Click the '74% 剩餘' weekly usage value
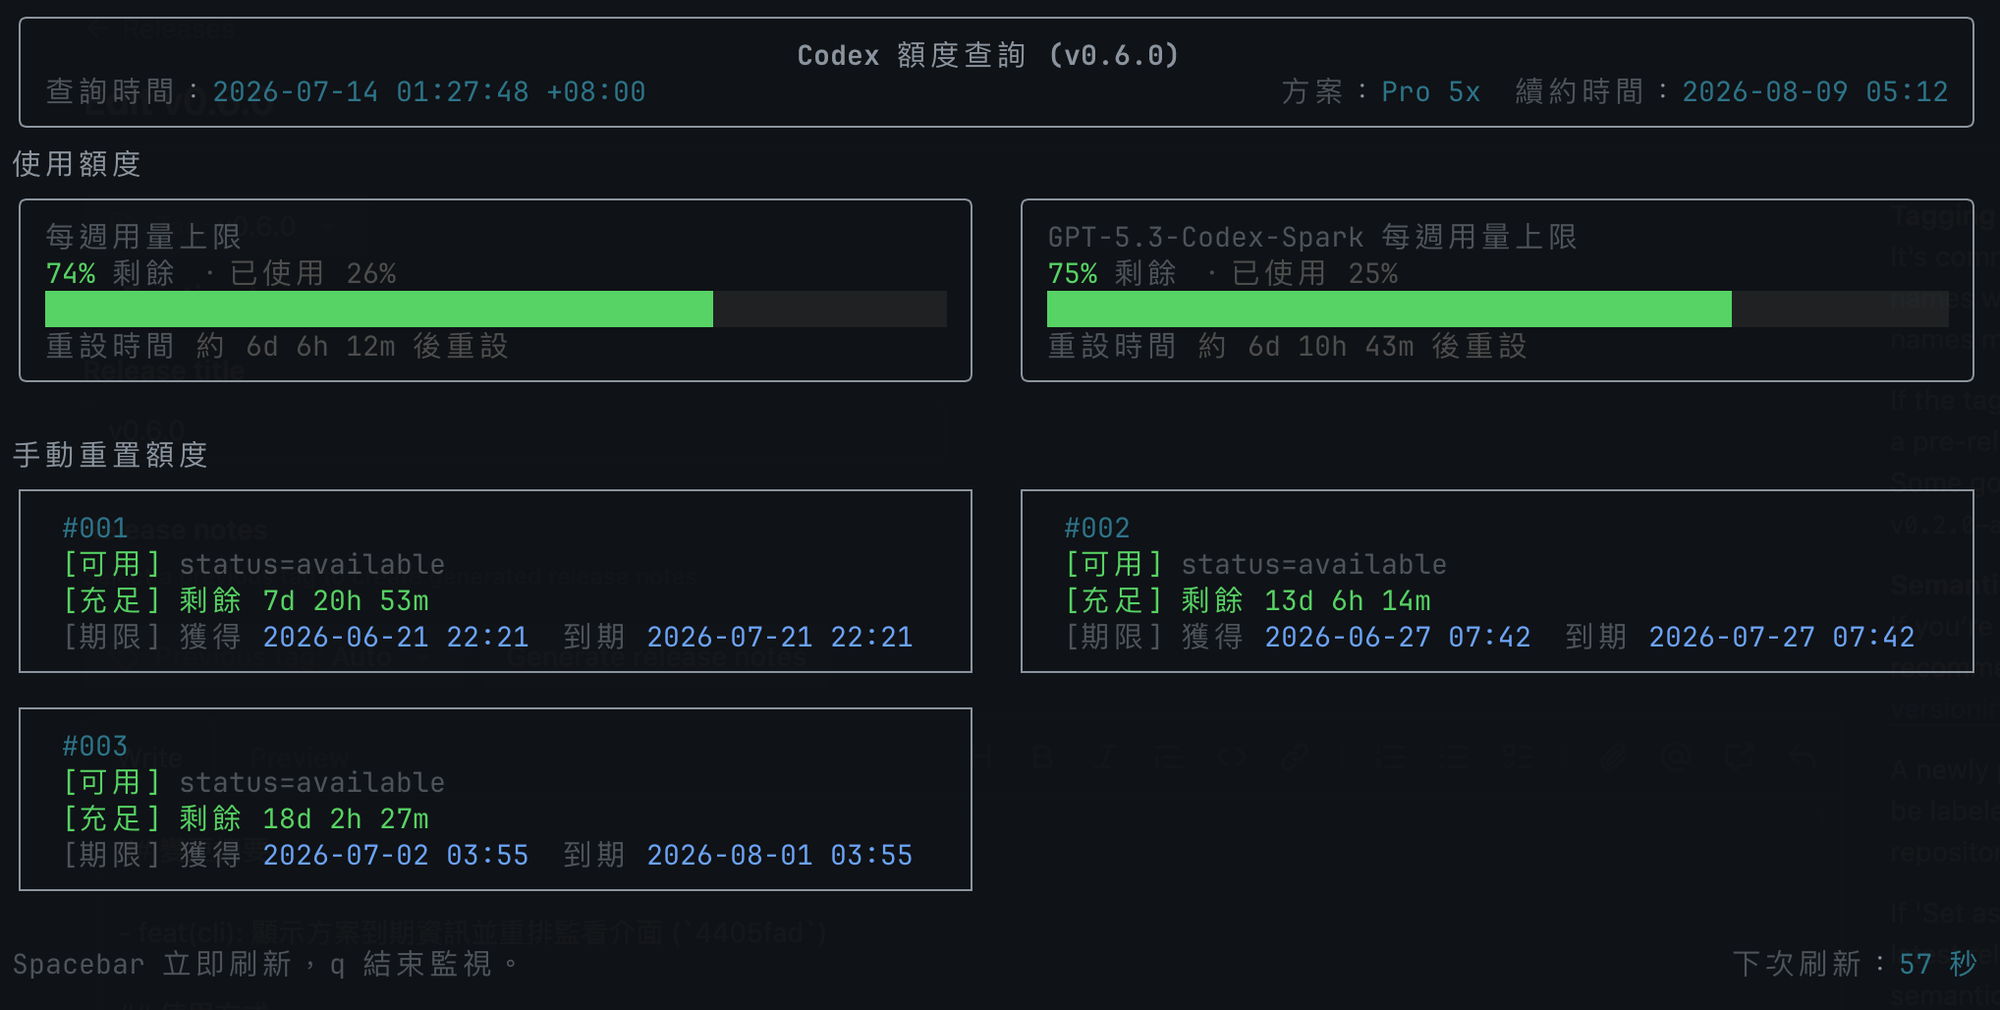 [x=110, y=273]
